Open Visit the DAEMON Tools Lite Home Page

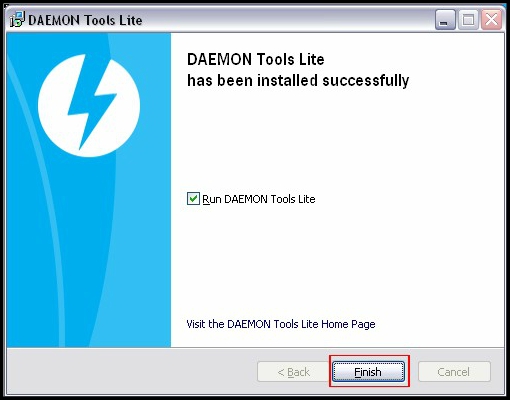tap(281, 324)
